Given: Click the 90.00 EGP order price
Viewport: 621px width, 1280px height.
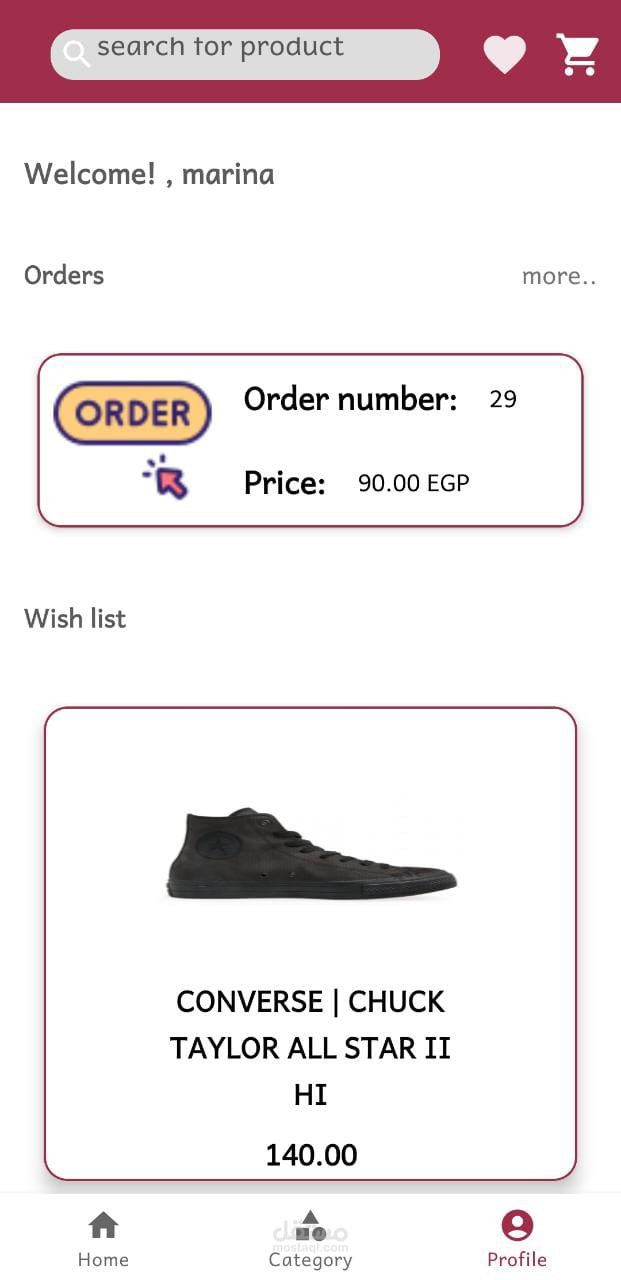Looking at the screenshot, I should pyautogui.click(x=413, y=484).
